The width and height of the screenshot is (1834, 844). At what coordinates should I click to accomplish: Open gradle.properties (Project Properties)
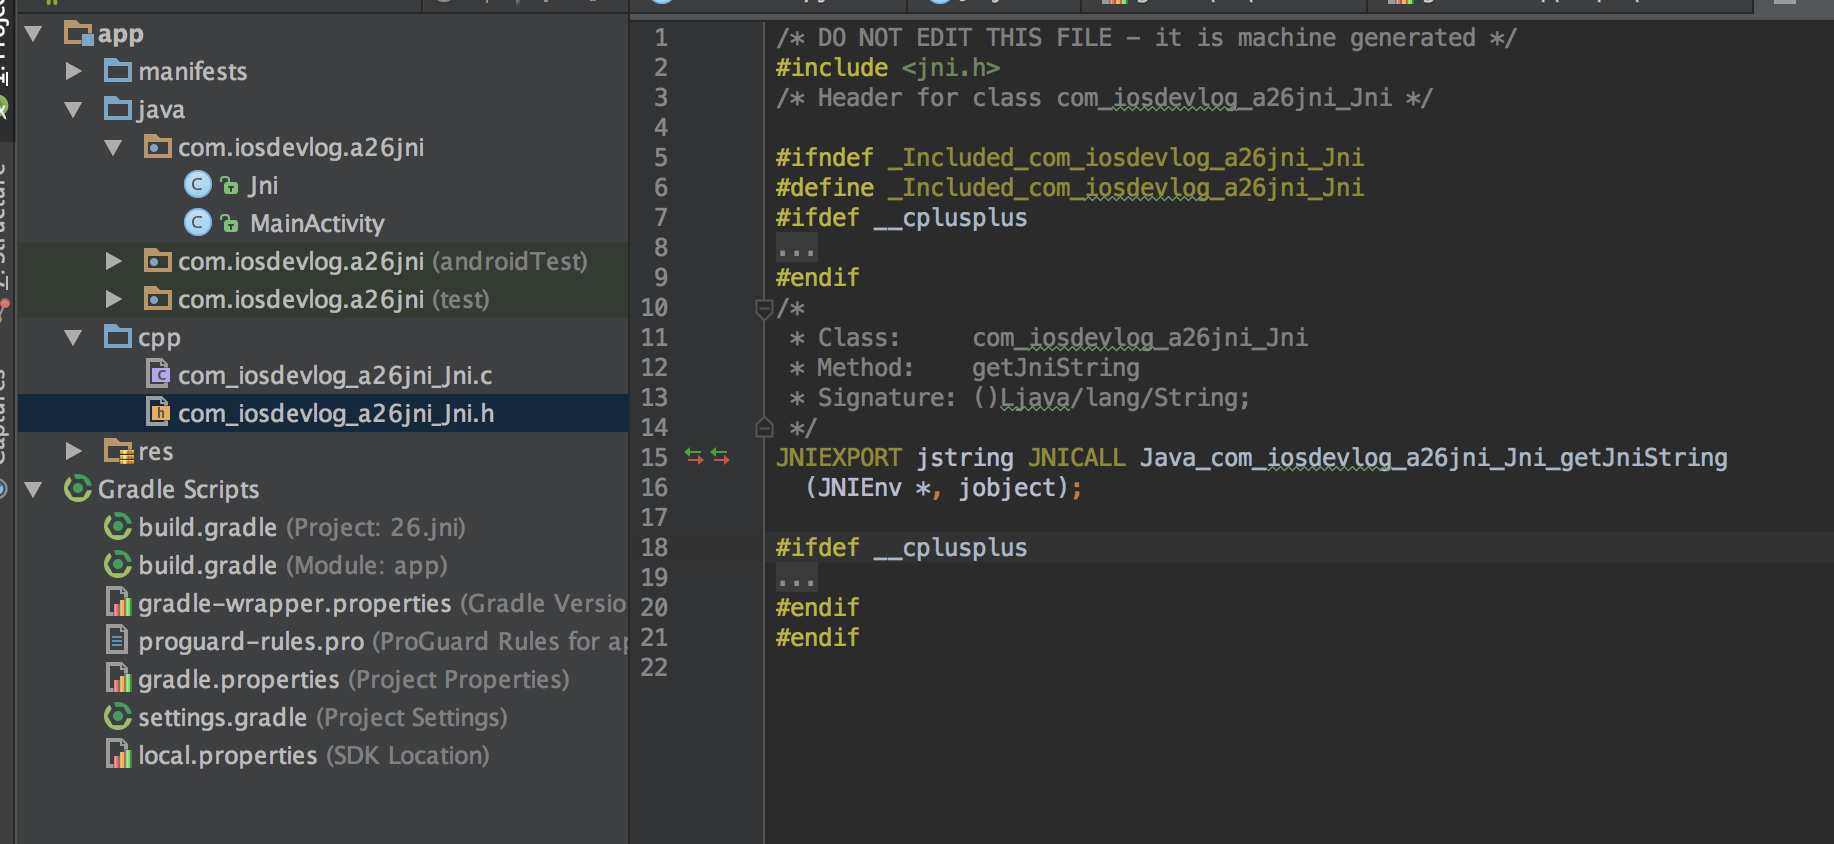click(x=354, y=679)
